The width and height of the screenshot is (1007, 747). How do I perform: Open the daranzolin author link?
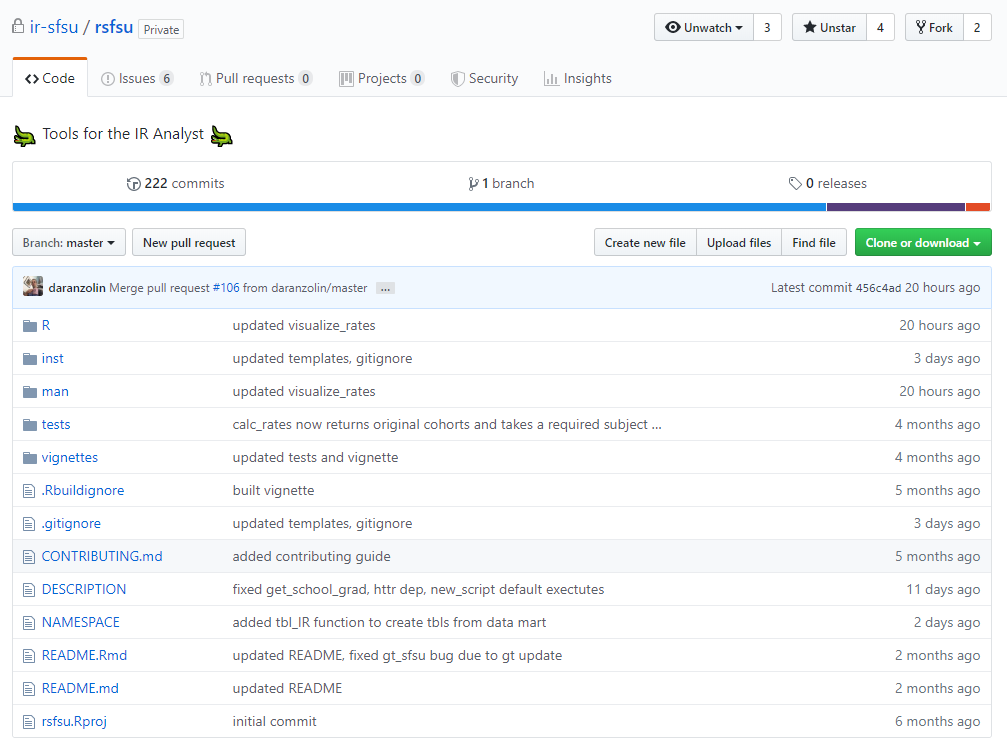pos(77,288)
